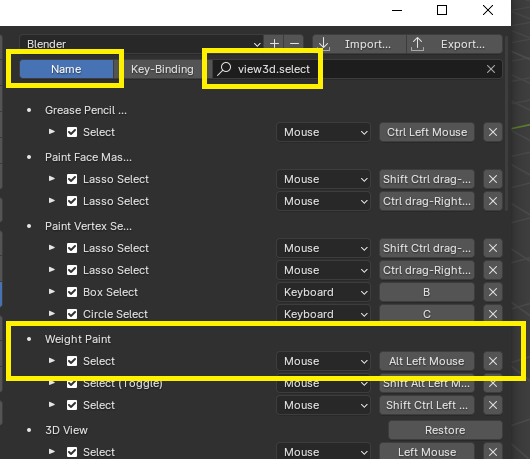530x459 pixels.
Task: Expand Weight Paint Alt Left Mouse Select details
Action: point(52,360)
